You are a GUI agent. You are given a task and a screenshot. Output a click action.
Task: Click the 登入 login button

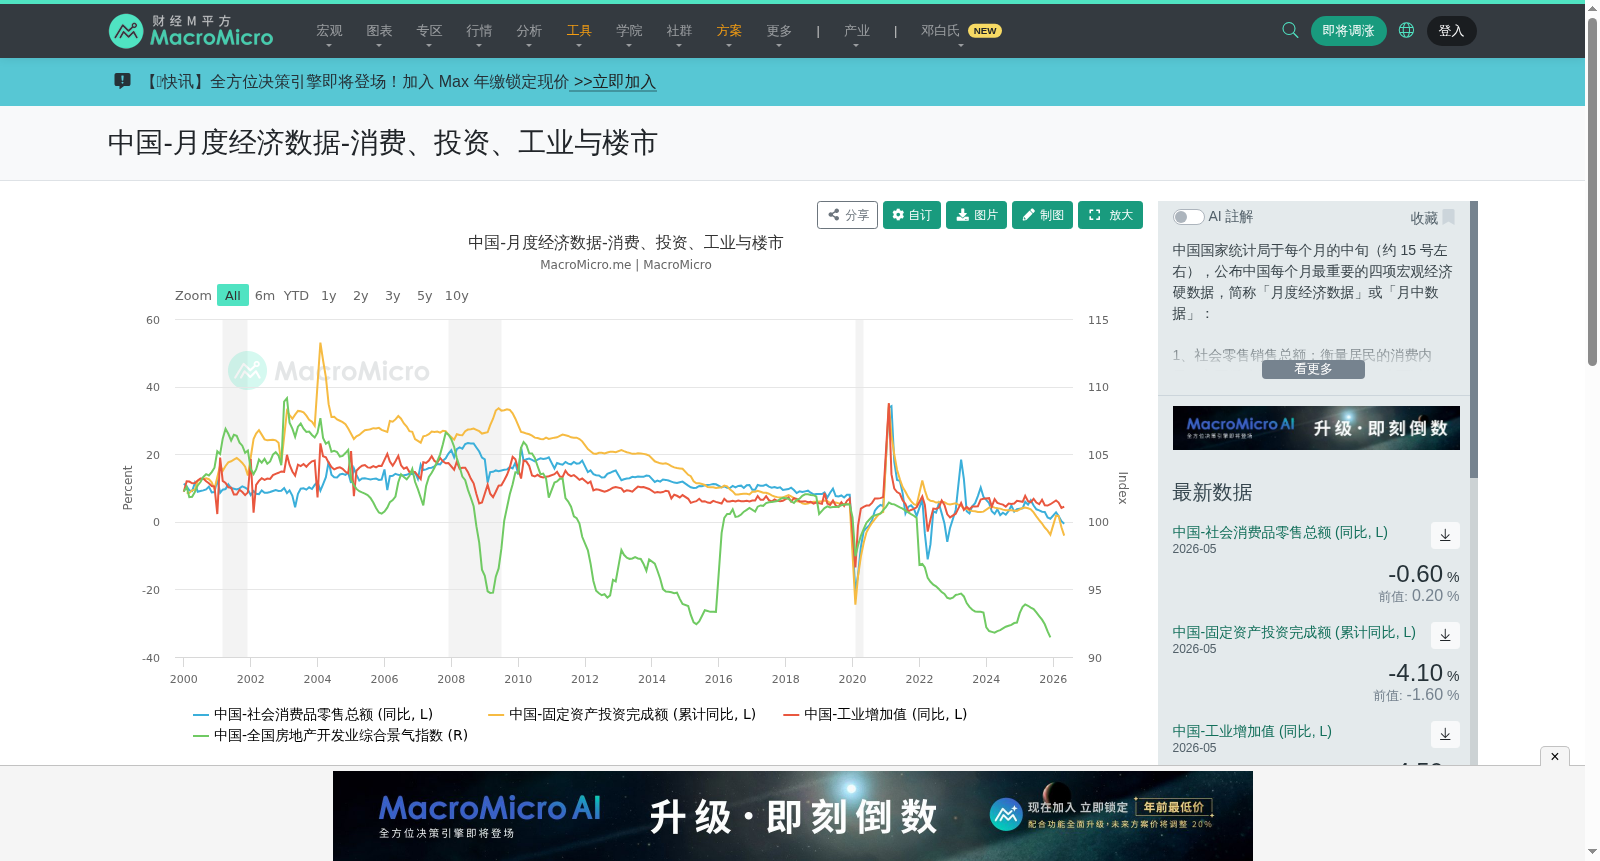[1451, 31]
